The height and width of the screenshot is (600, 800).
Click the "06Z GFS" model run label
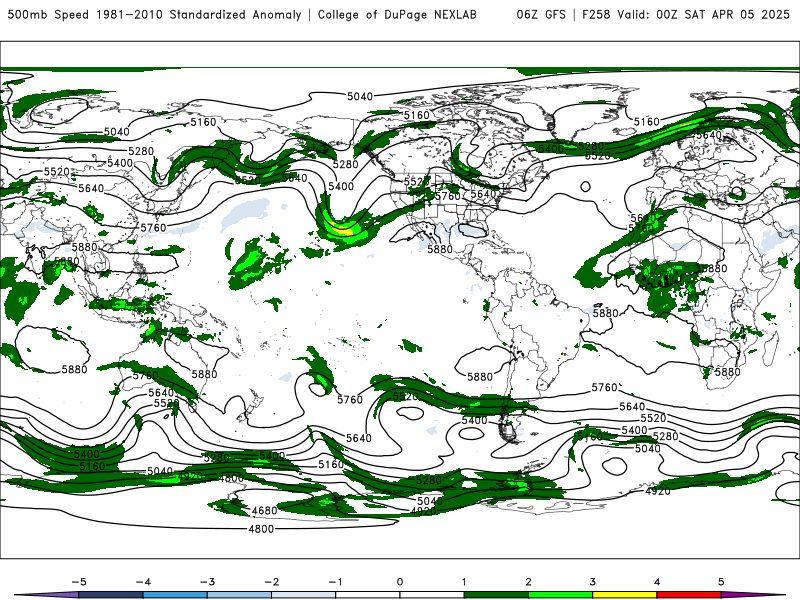[541, 14]
